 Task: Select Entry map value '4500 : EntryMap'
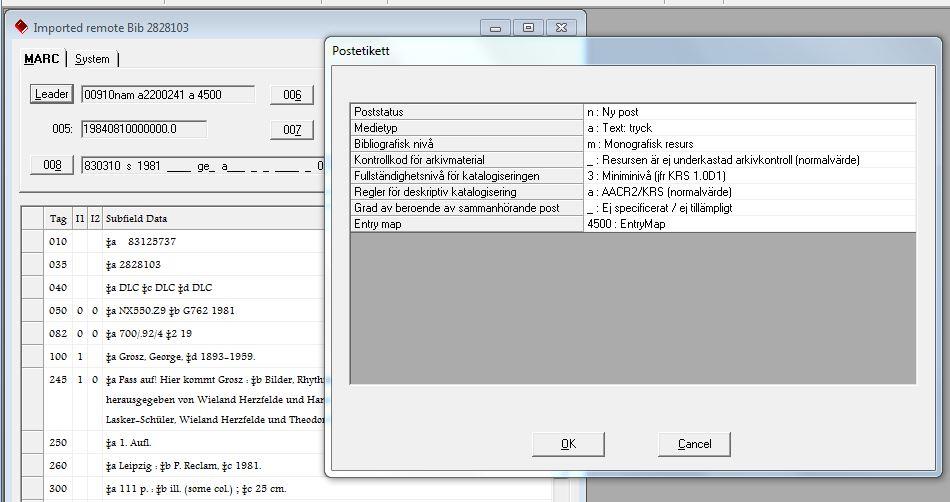[749, 223]
